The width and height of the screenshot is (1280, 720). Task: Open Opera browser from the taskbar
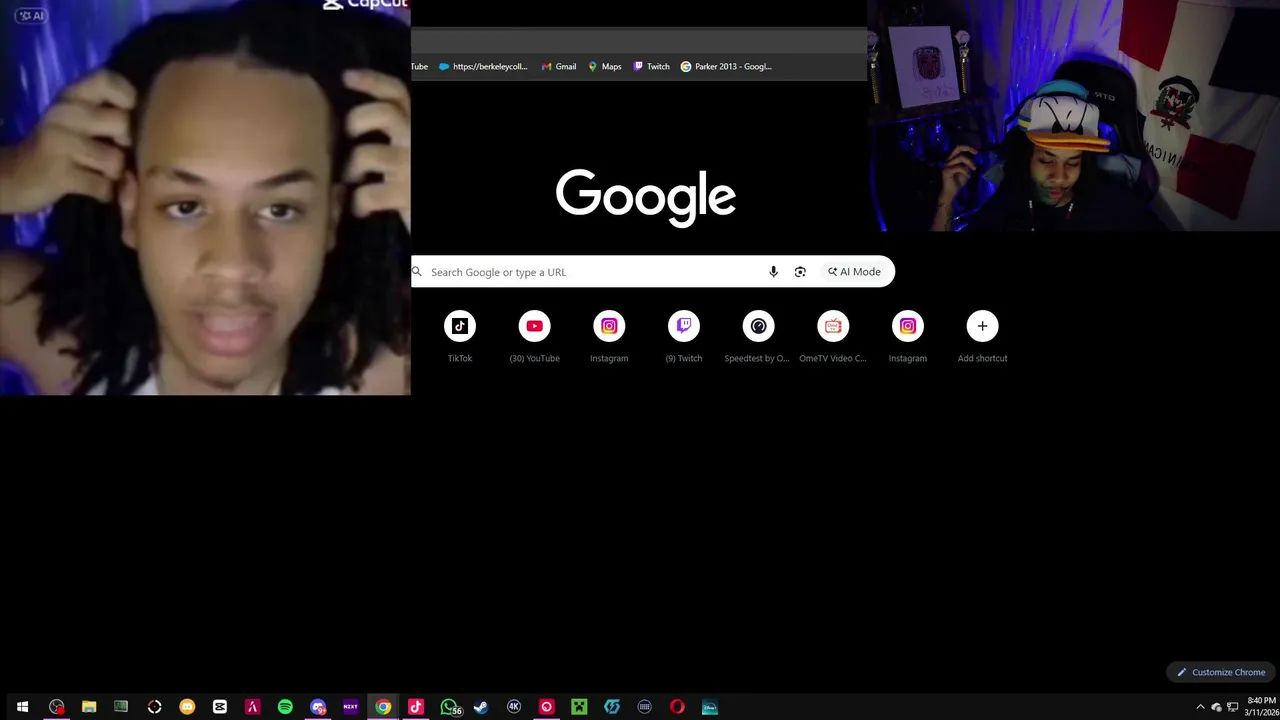tap(677, 707)
